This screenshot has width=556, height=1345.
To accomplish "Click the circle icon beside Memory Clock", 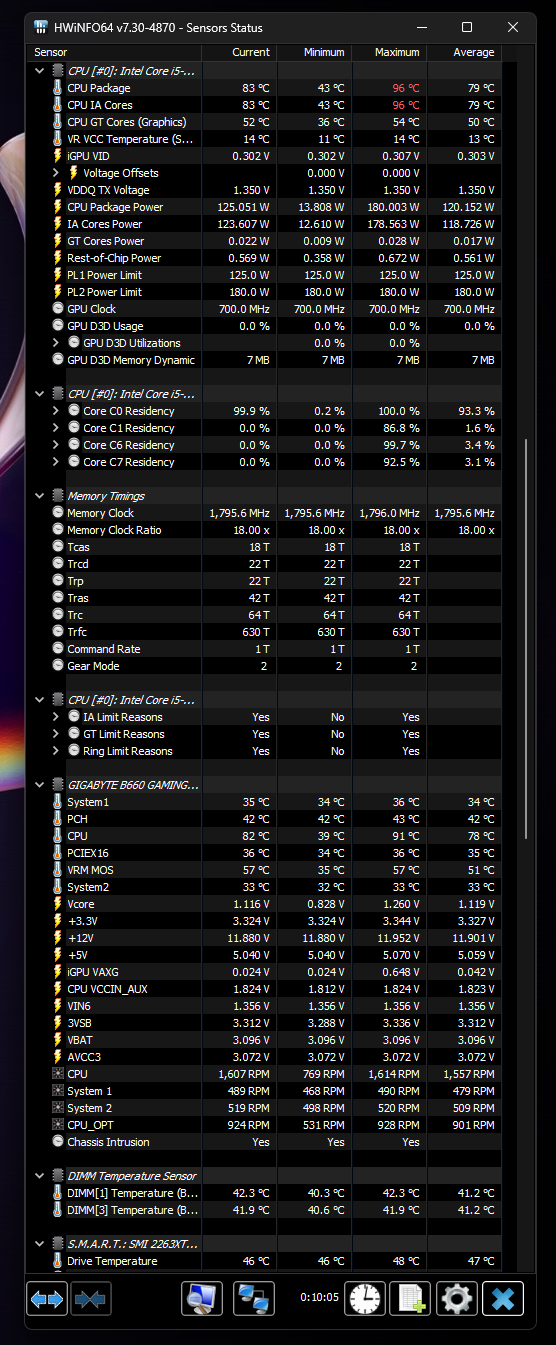I will coord(58,513).
